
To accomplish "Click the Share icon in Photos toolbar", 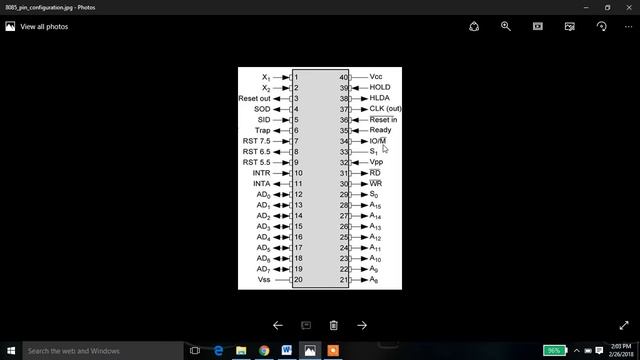I will pyautogui.click(x=474, y=27).
